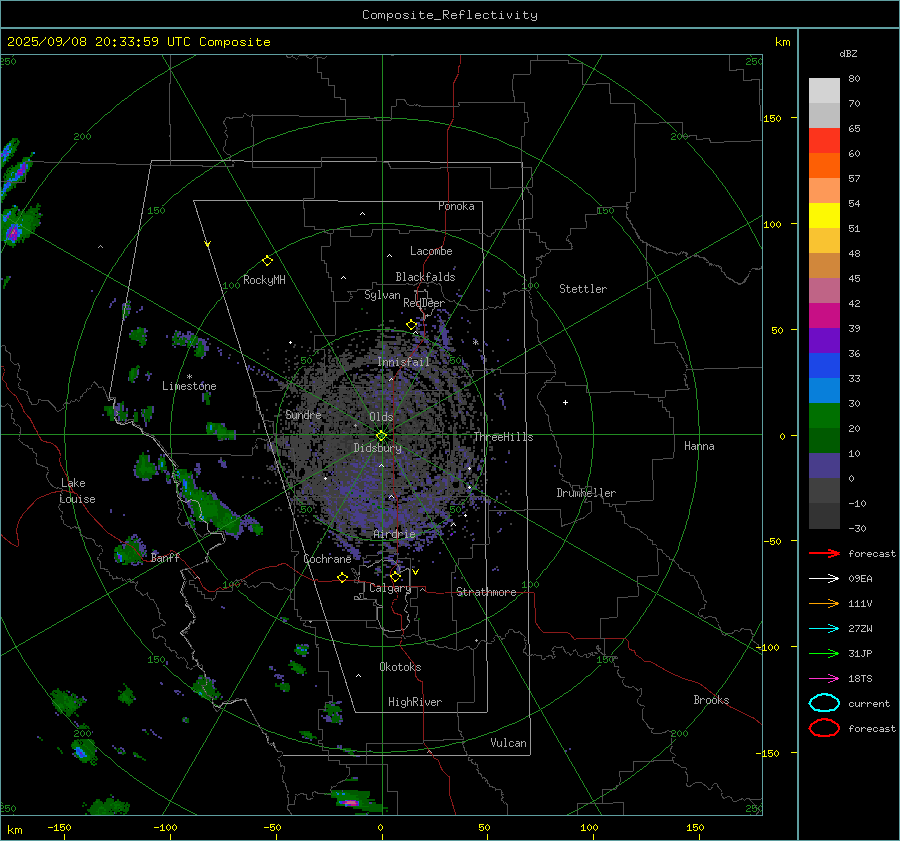The height and width of the screenshot is (841, 900).
Task: Click the Lacombe label
Action: tap(431, 251)
